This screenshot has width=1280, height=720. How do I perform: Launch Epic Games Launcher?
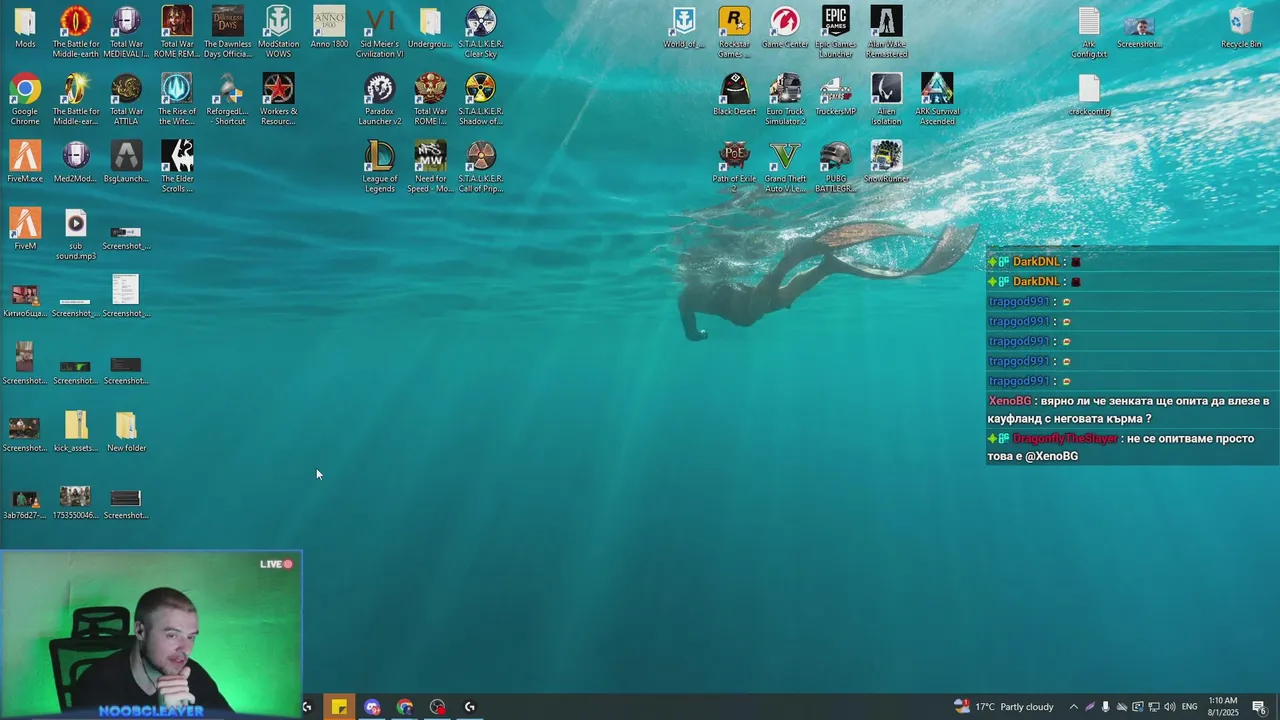836,32
